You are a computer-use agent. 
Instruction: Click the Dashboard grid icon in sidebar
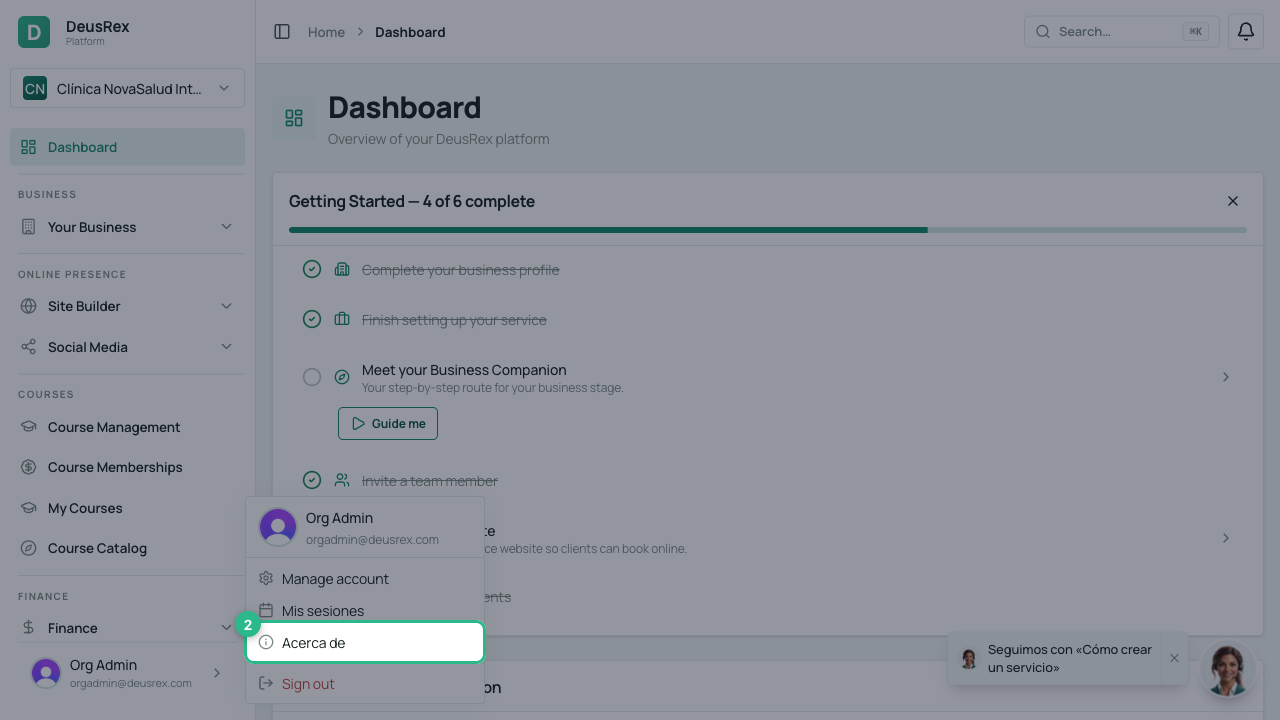click(x=28, y=147)
